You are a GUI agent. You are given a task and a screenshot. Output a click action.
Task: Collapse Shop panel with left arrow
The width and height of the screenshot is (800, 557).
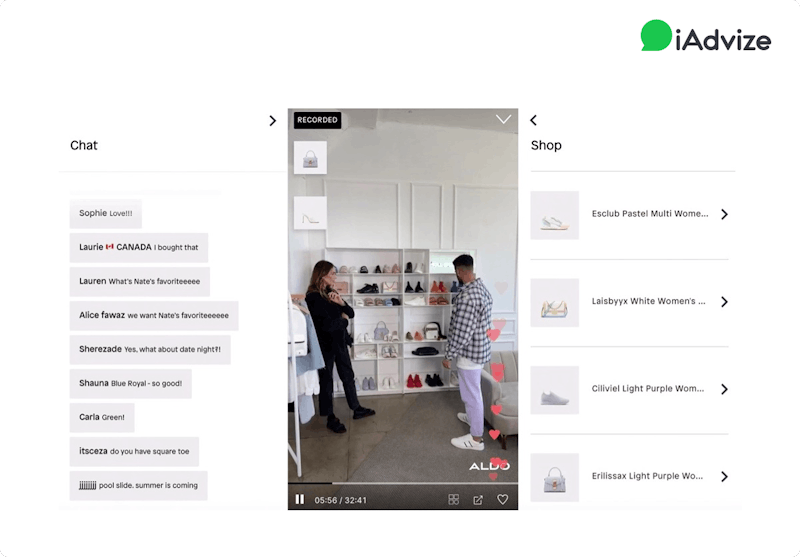point(534,120)
